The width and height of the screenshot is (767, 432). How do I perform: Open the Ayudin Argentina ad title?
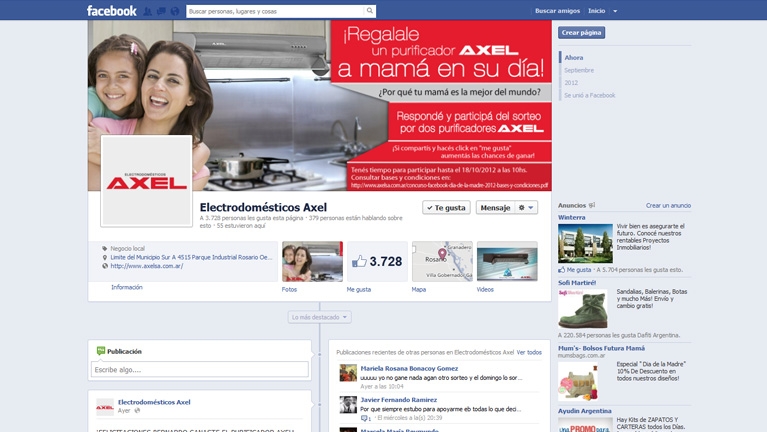tap(585, 411)
